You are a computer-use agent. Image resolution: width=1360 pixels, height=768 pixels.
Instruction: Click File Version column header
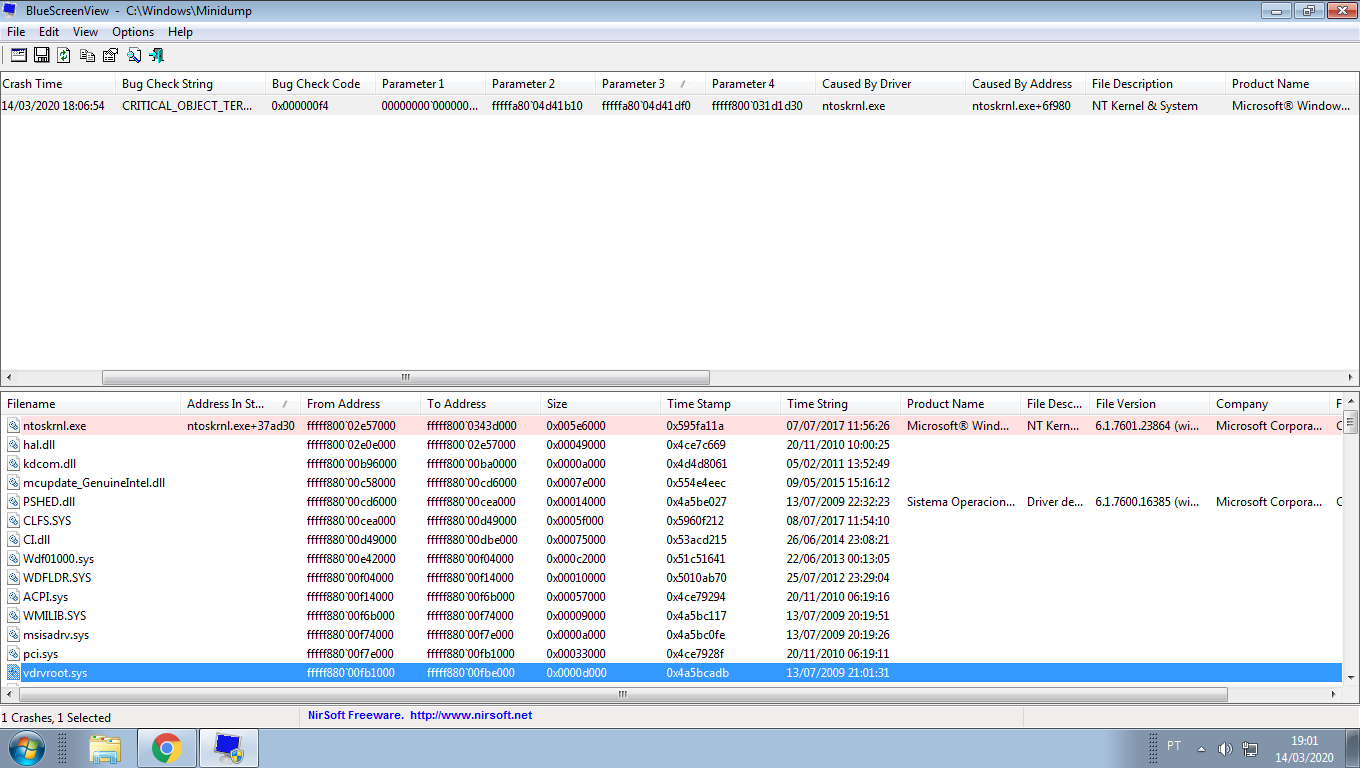pos(1150,404)
